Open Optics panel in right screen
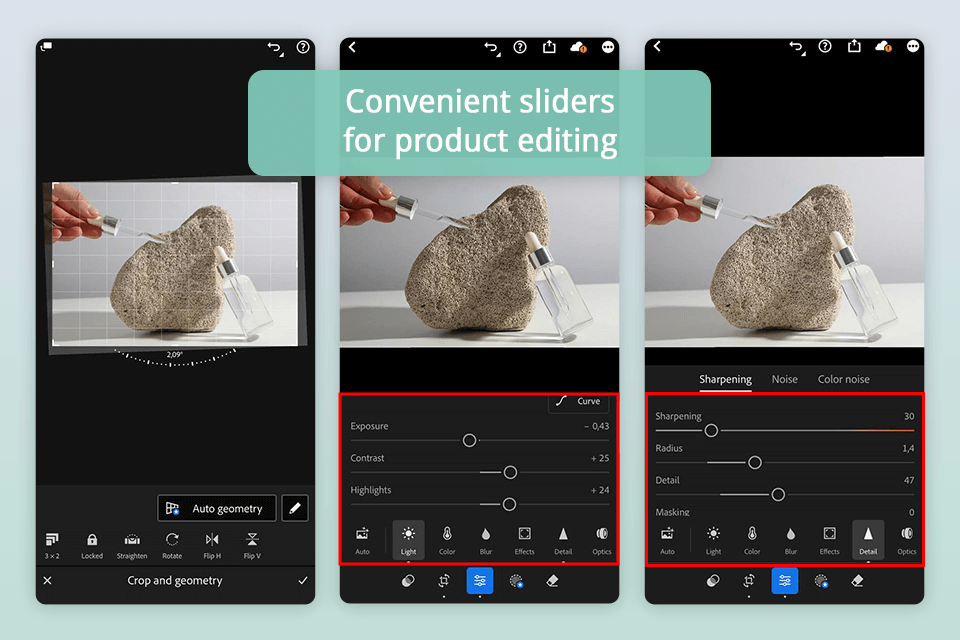 pos(907,540)
